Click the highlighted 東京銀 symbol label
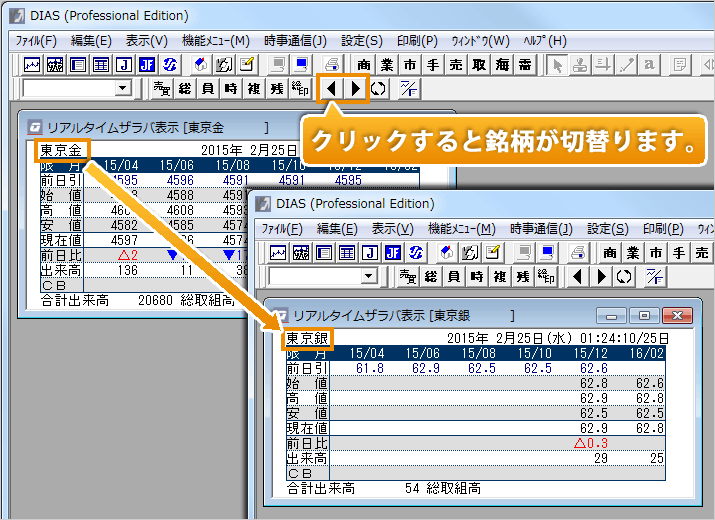The width and height of the screenshot is (715, 520). coord(308,339)
